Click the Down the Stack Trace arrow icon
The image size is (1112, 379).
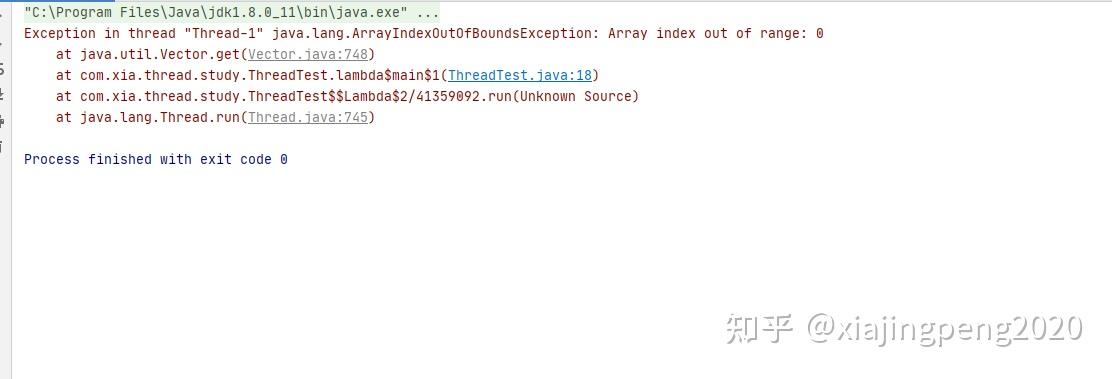pyautogui.click(x=3, y=40)
